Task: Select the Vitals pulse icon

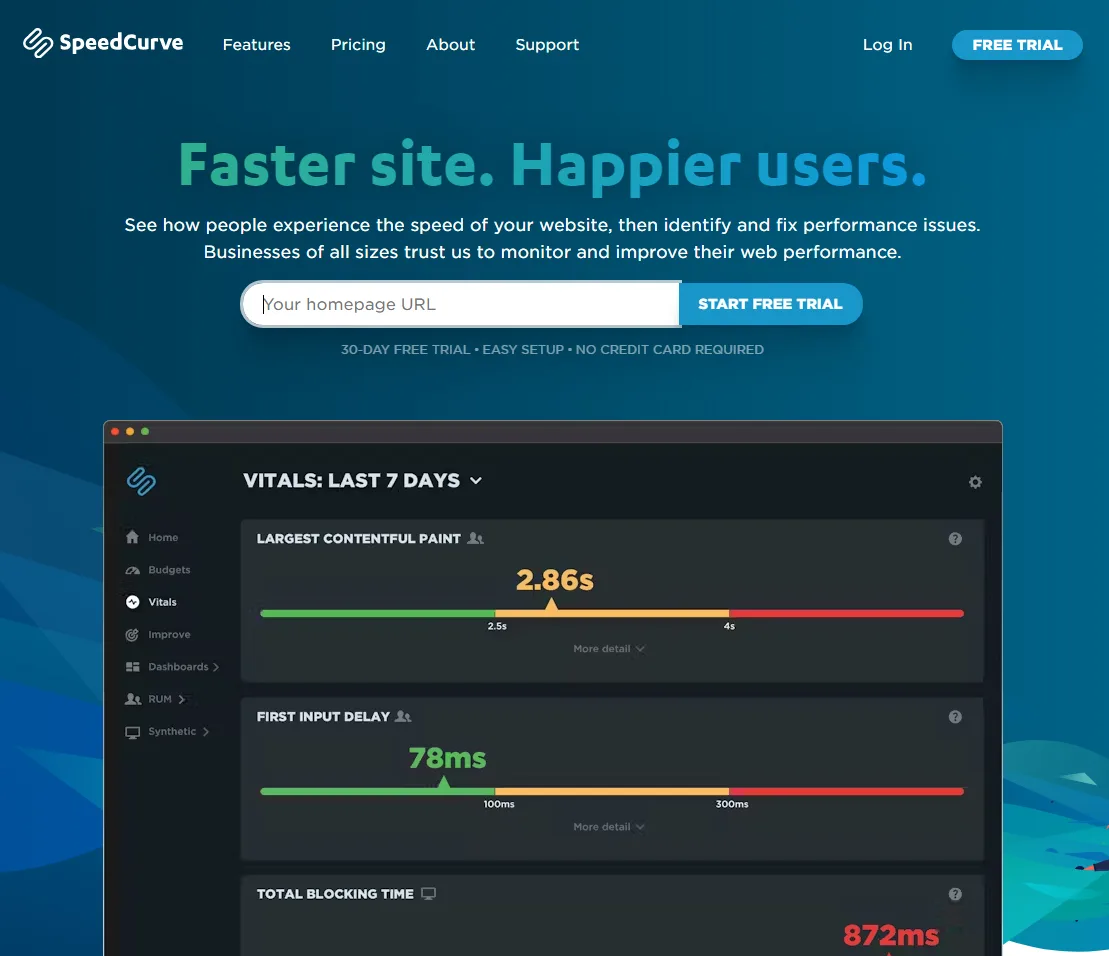Action: pos(132,602)
